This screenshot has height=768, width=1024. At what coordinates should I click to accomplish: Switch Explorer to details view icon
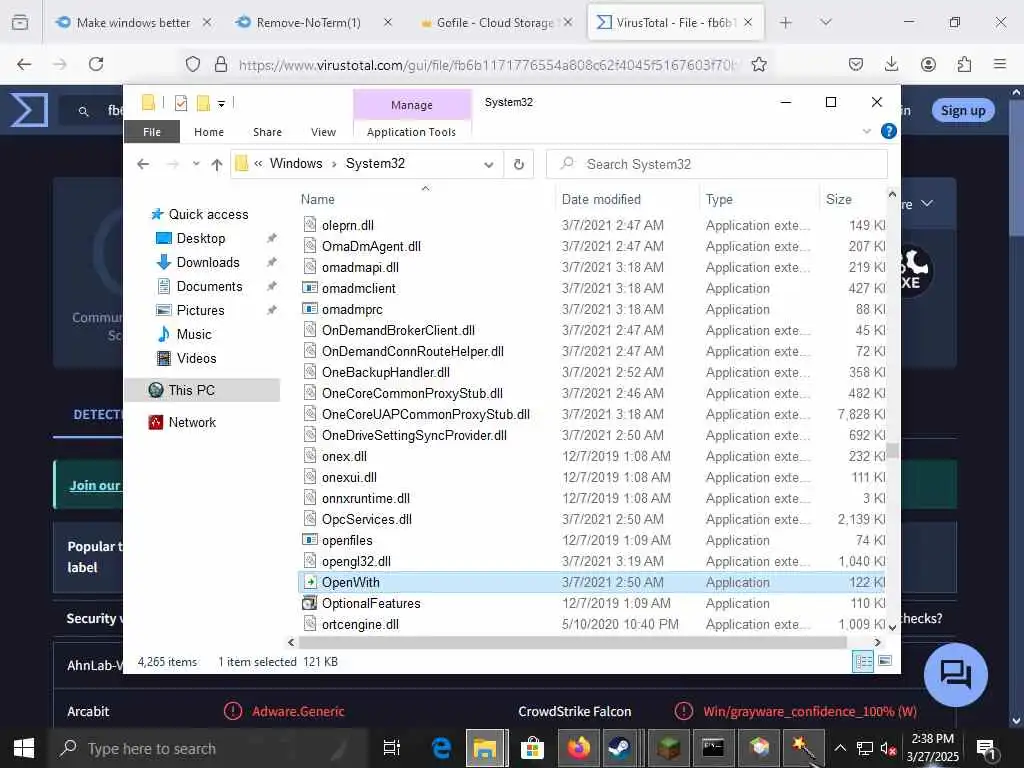point(863,662)
